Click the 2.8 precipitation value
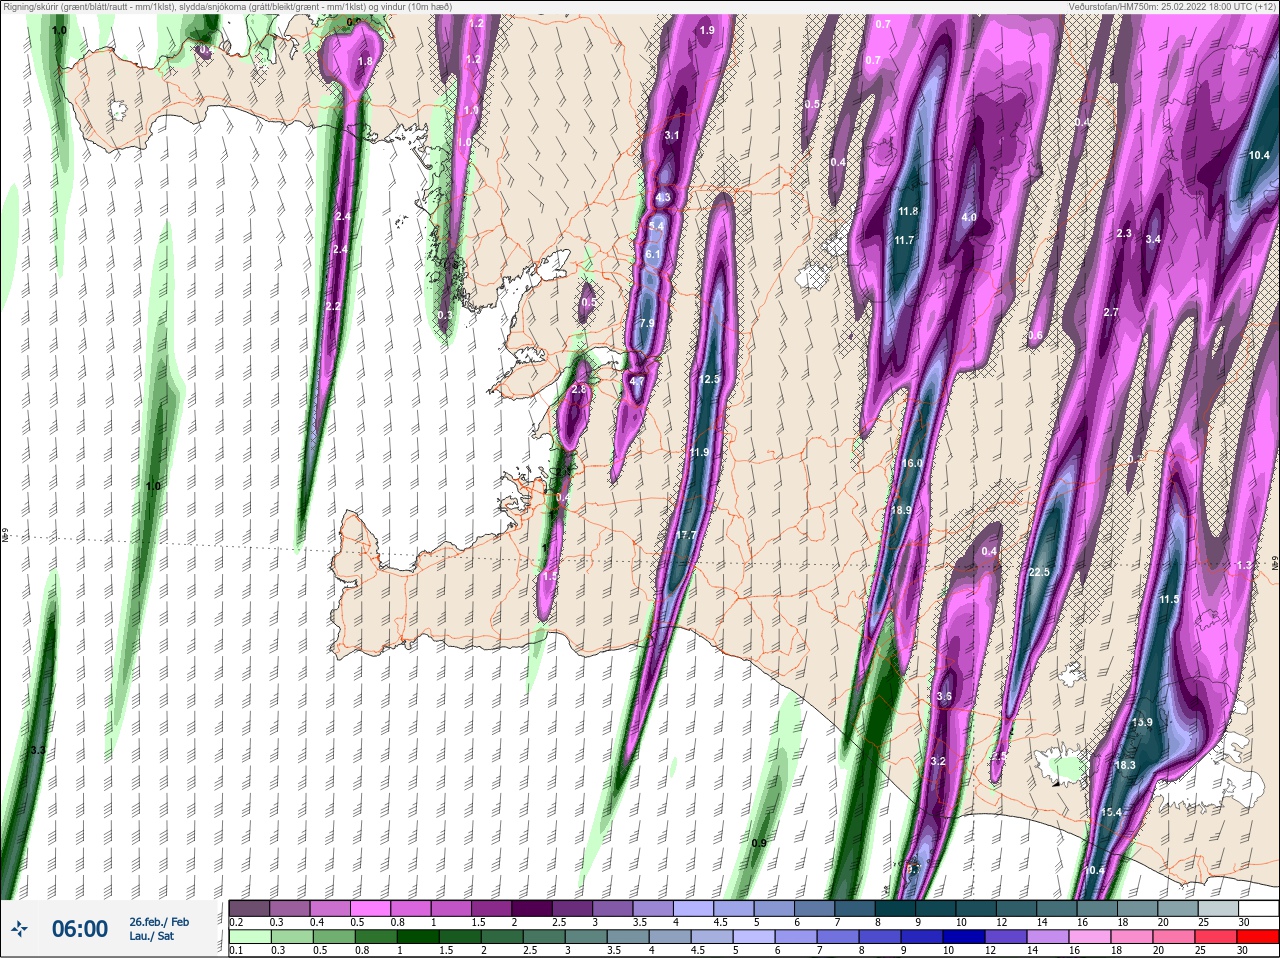Viewport: 1280px width, 958px height. [x=578, y=389]
